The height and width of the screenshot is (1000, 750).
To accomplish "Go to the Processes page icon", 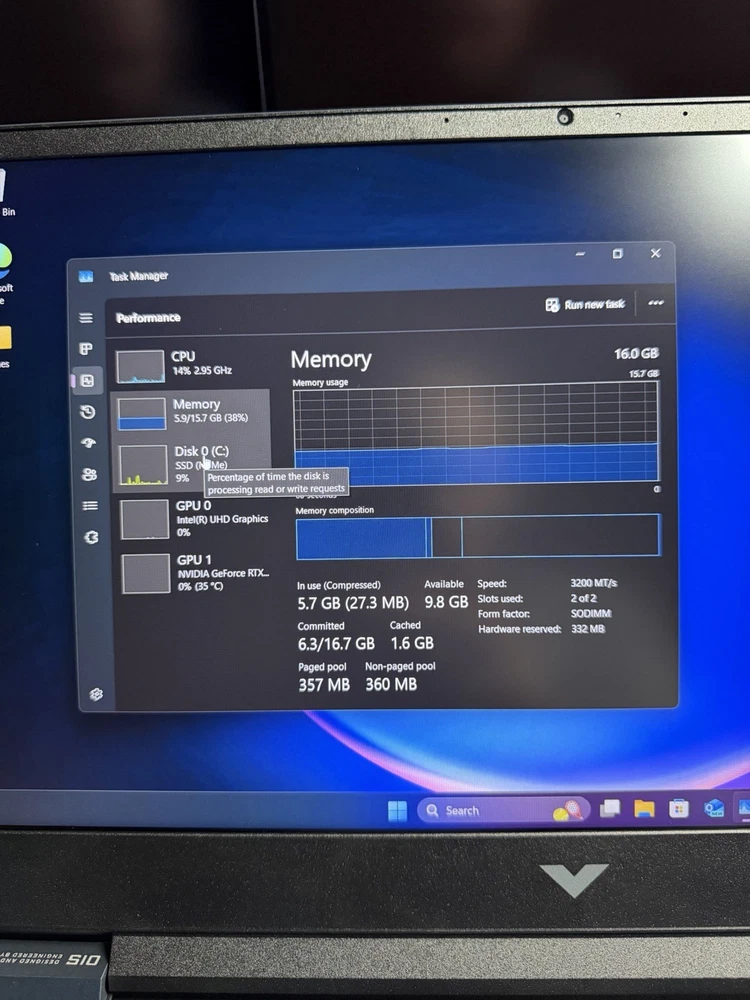I will point(87,349).
